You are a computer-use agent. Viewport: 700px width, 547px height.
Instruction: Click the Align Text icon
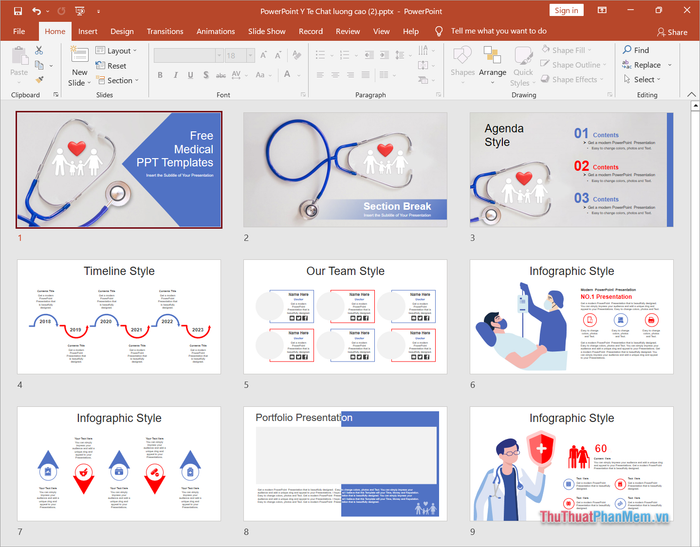point(423,65)
